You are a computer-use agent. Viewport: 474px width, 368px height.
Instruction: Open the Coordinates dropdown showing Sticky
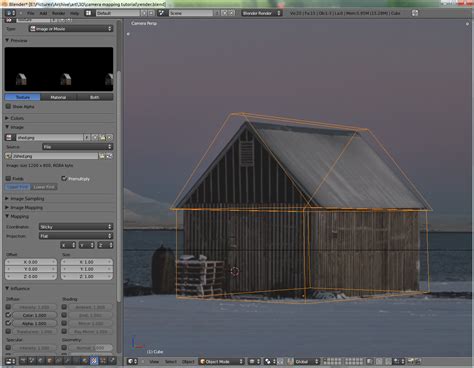[x=76, y=227]
